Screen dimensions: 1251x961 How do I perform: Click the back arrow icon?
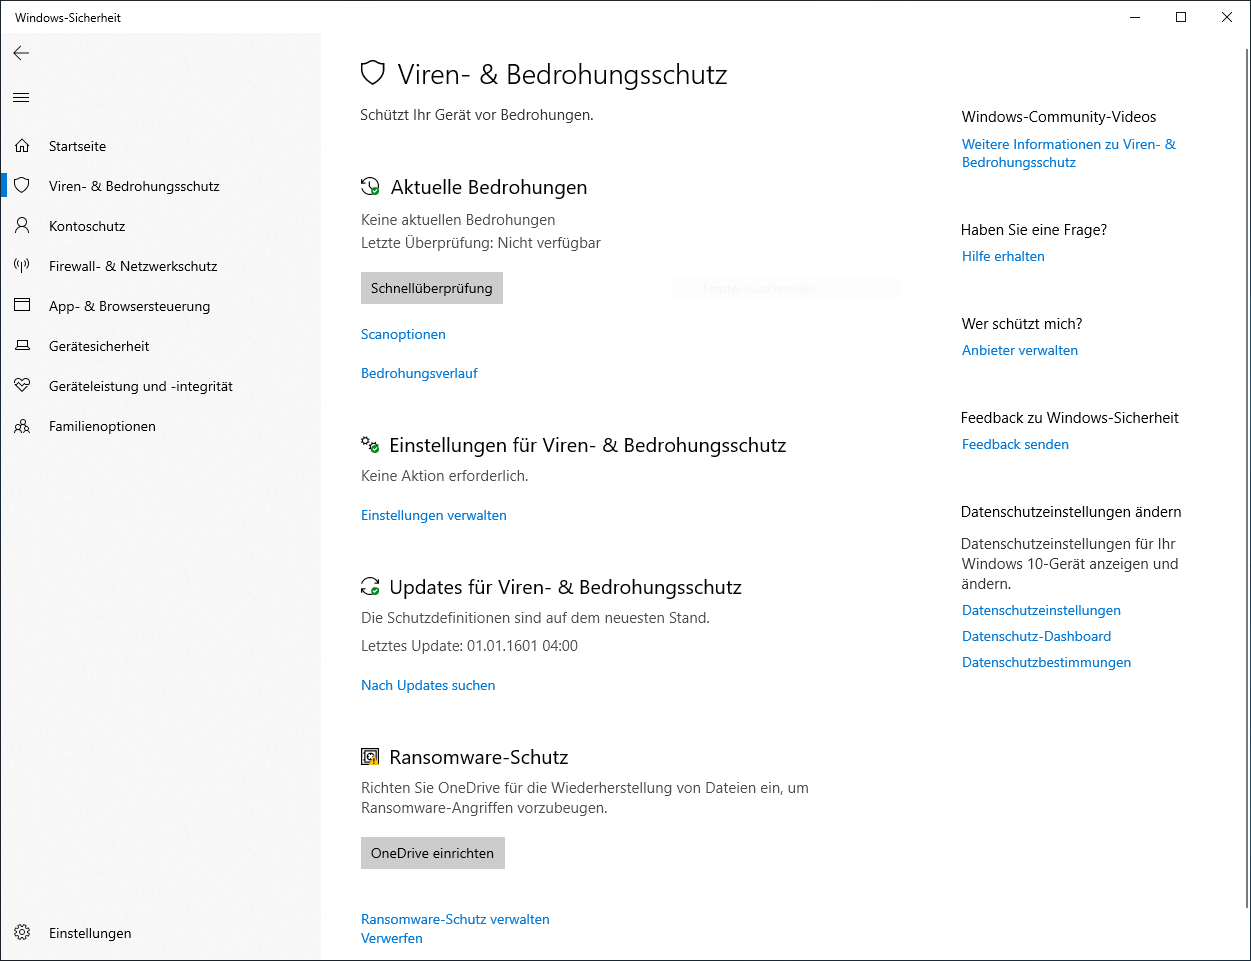(x=21, y=53)
